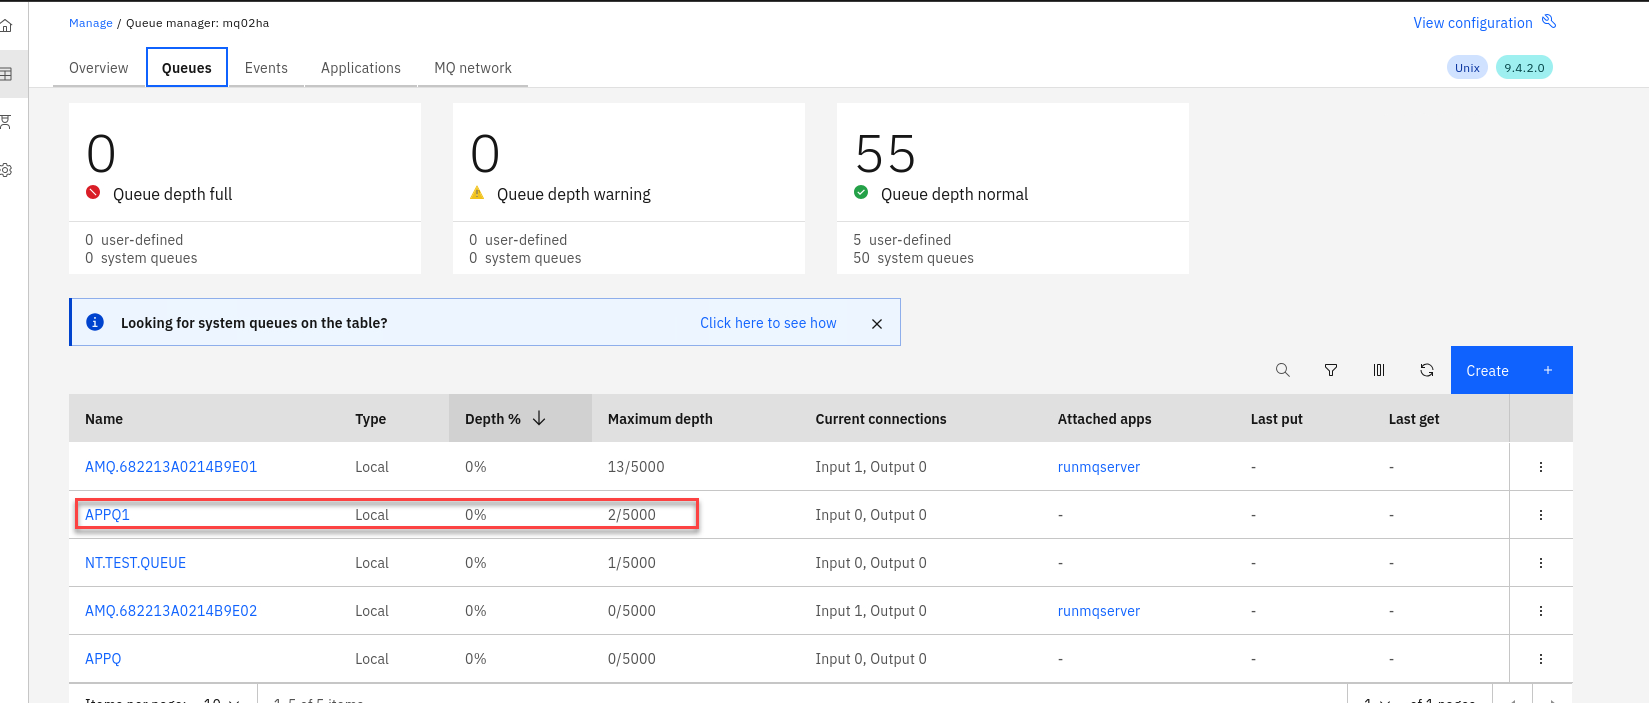Open the filter icon for the queue table
Viewport: 1649px width, 703px height.
tap(1331, 370)
